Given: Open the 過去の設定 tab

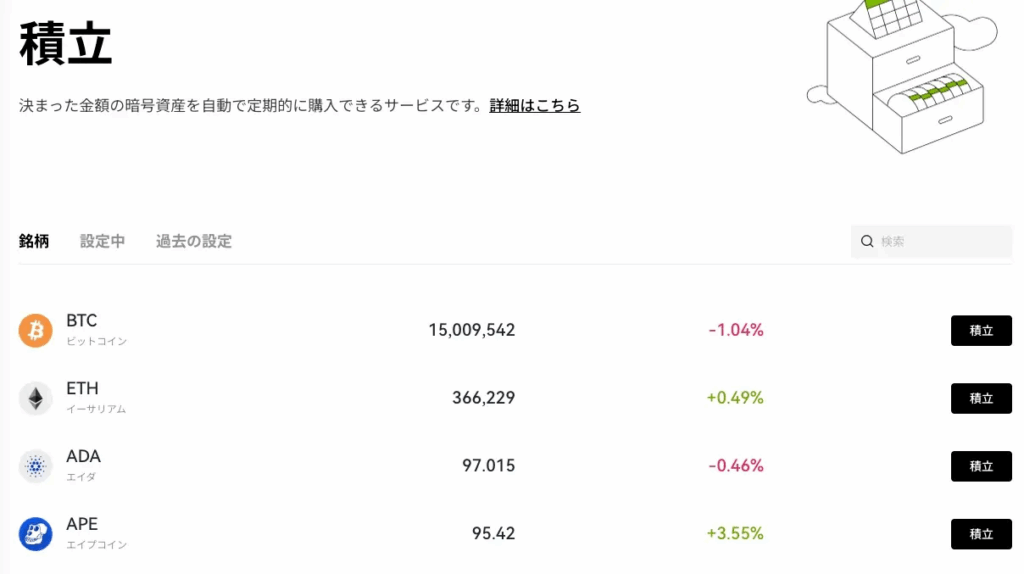Looking at the screenshot, I should pyautogui.click(x=194, y=242).
